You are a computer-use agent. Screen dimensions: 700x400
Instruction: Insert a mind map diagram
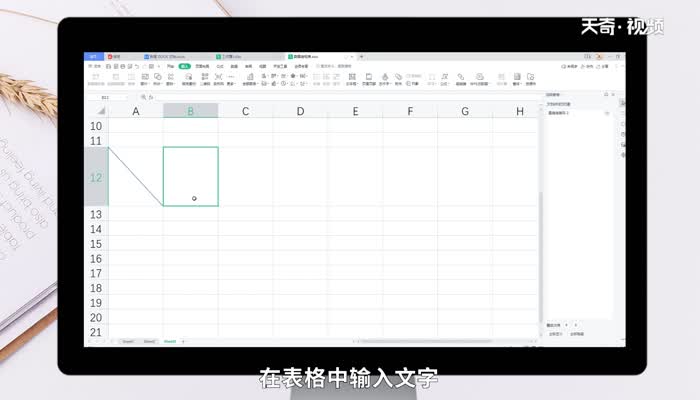(x=218, y=79)
